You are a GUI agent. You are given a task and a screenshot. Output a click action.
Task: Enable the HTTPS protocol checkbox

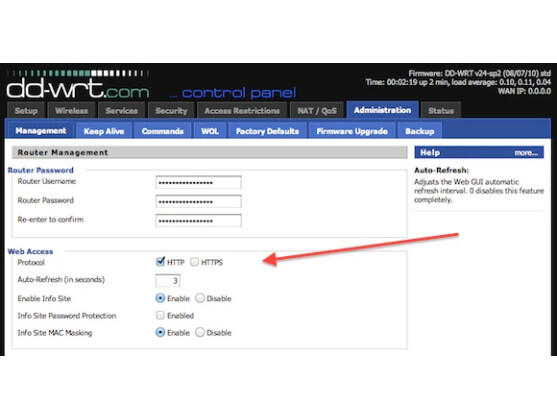[194, 262]
